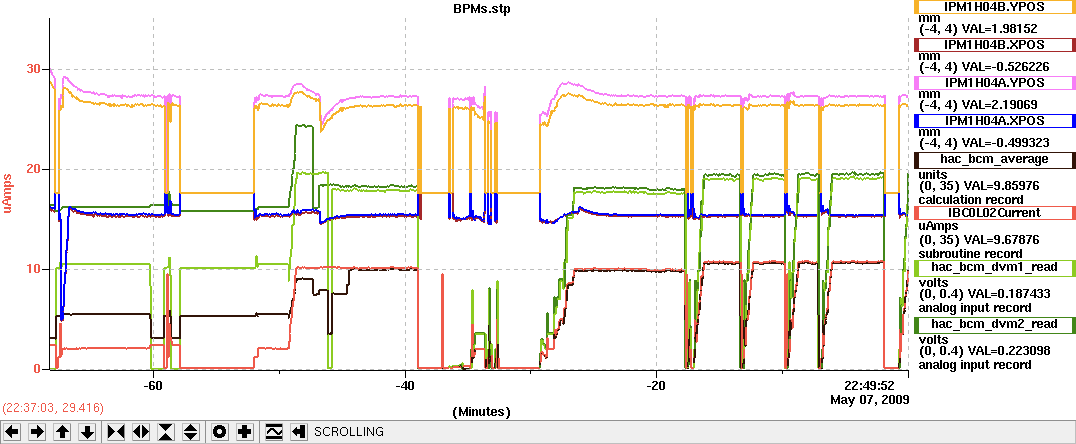
Task: Click the jump-to-scrolling arrow icon
Action: click(299, 432)
